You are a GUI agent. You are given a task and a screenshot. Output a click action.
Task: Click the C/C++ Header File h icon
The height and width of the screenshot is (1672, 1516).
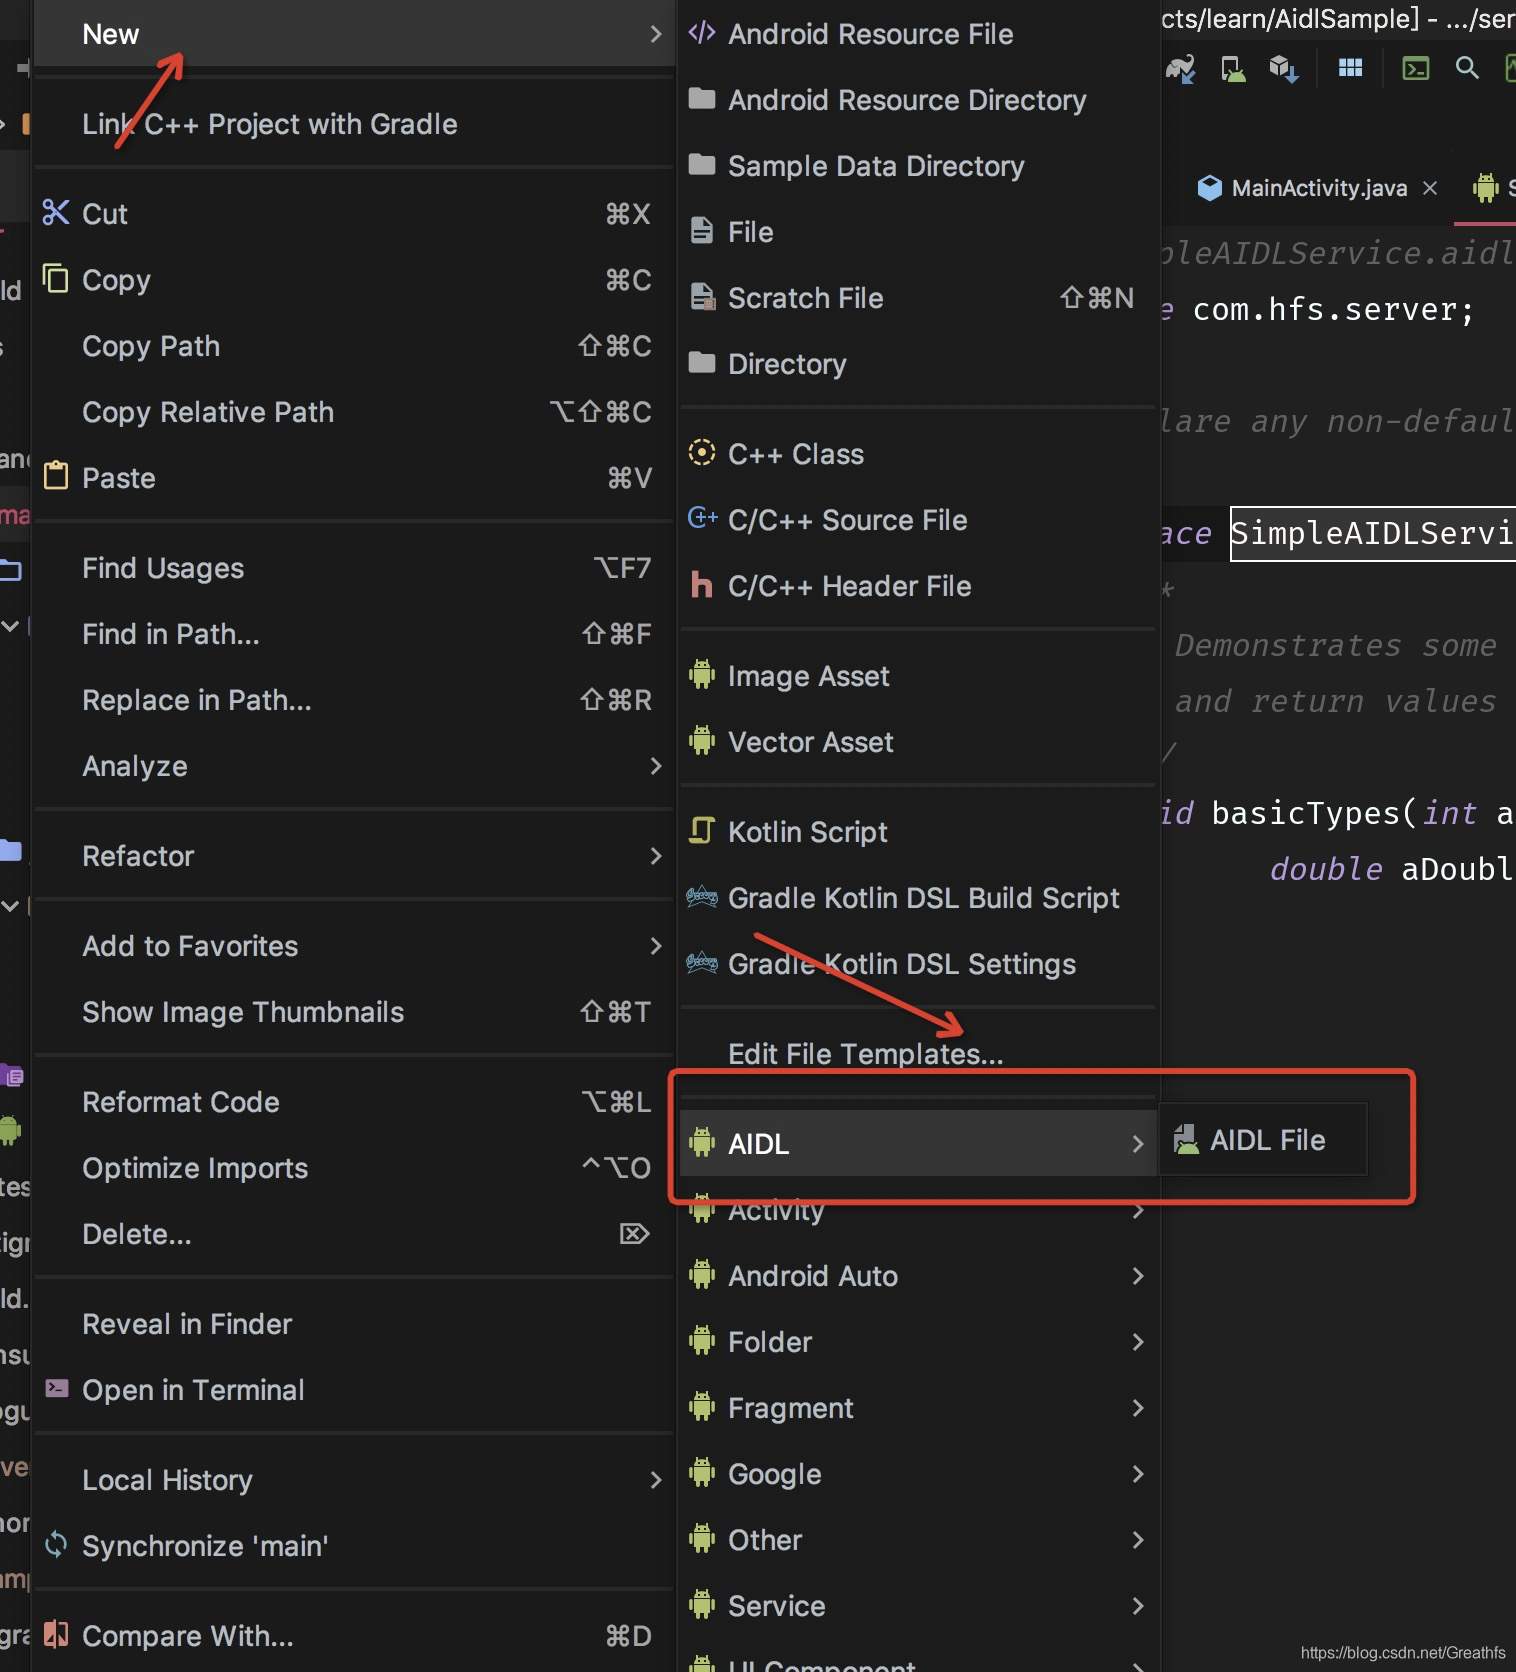click(x=702, y=585)
